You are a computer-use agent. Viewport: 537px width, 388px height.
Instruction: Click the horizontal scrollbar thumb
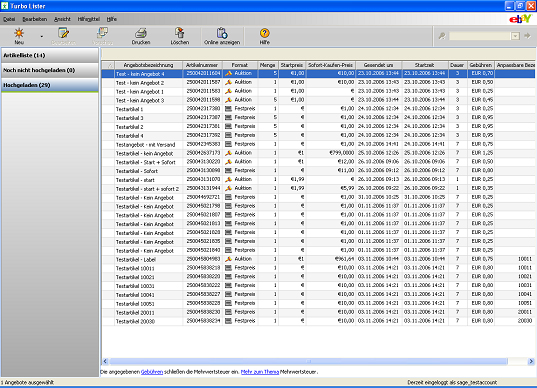point(308,361)
